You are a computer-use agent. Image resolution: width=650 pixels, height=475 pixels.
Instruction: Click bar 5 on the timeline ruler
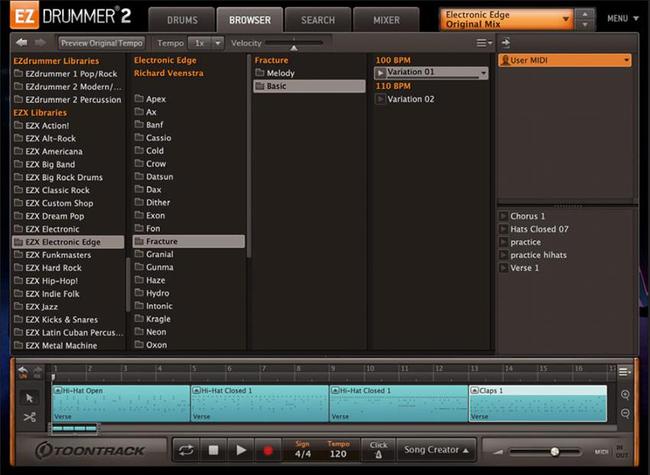194,368
